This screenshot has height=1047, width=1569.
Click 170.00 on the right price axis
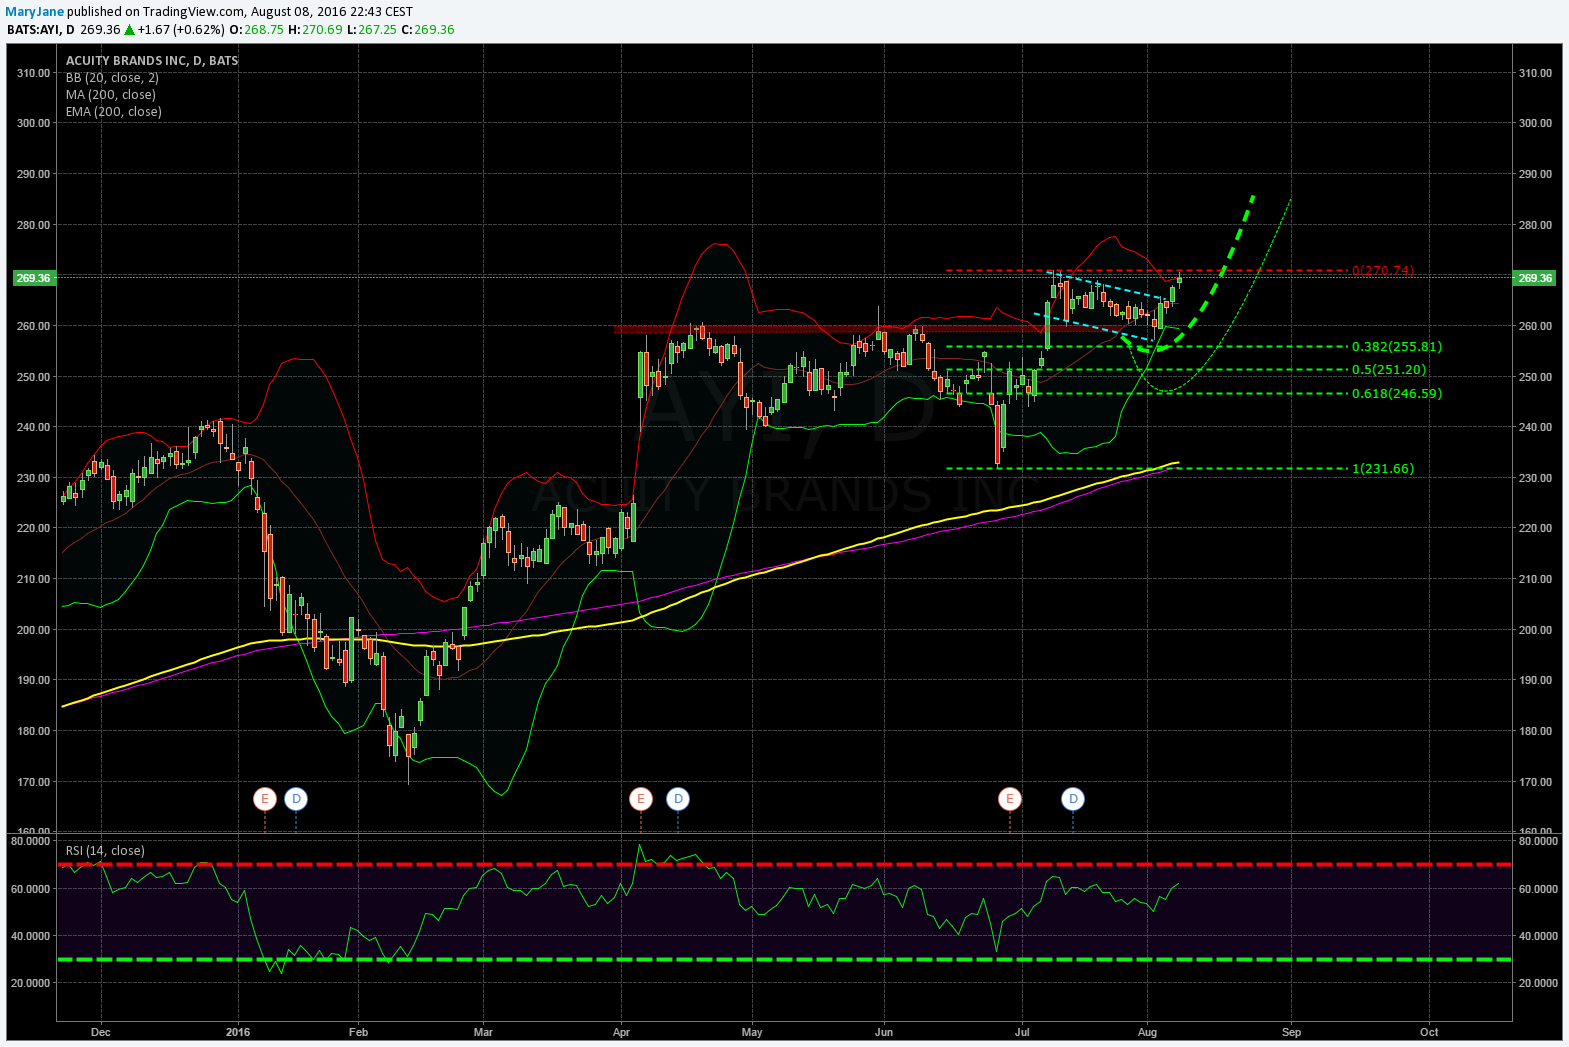[x=1535, y=782]
